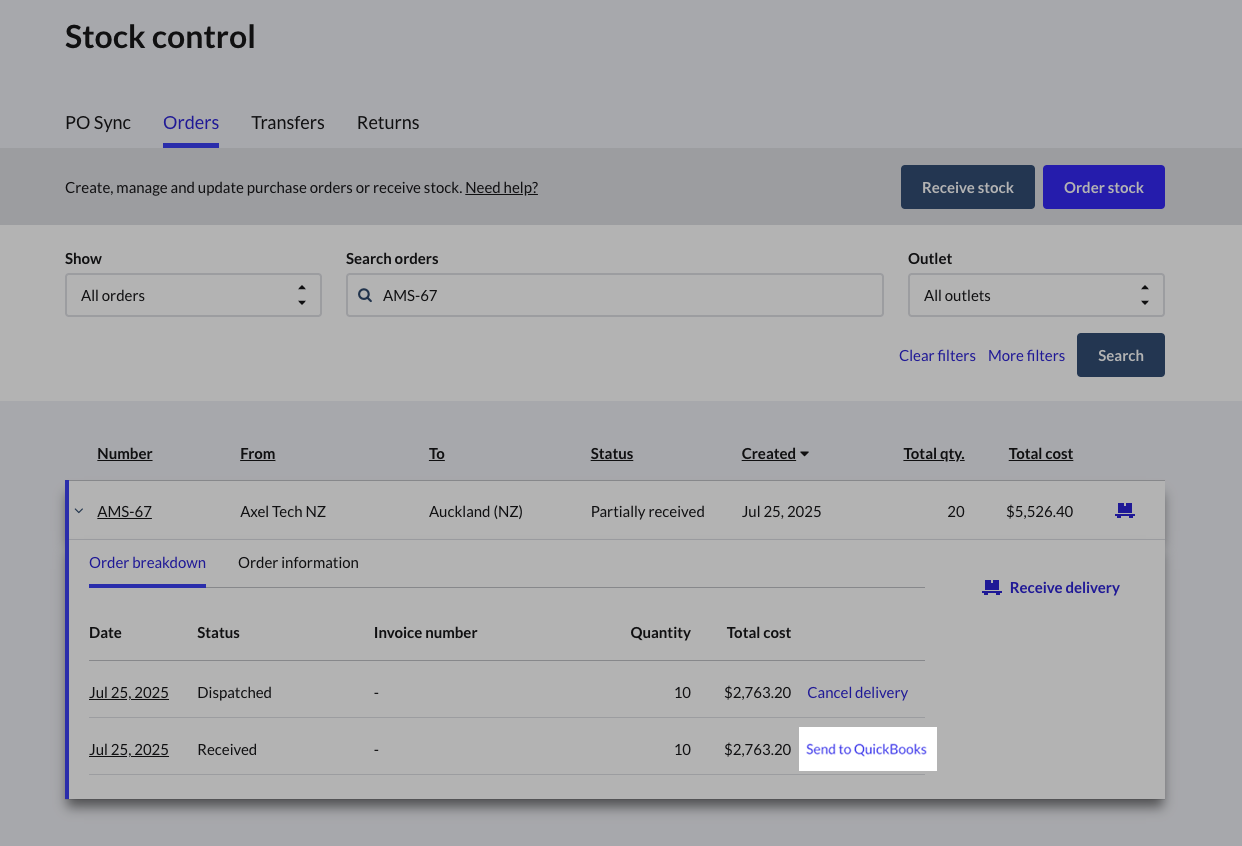Viewport: 1242px width, 846px height.
Task: Click the Quantity column label
Action: point(660,632)
